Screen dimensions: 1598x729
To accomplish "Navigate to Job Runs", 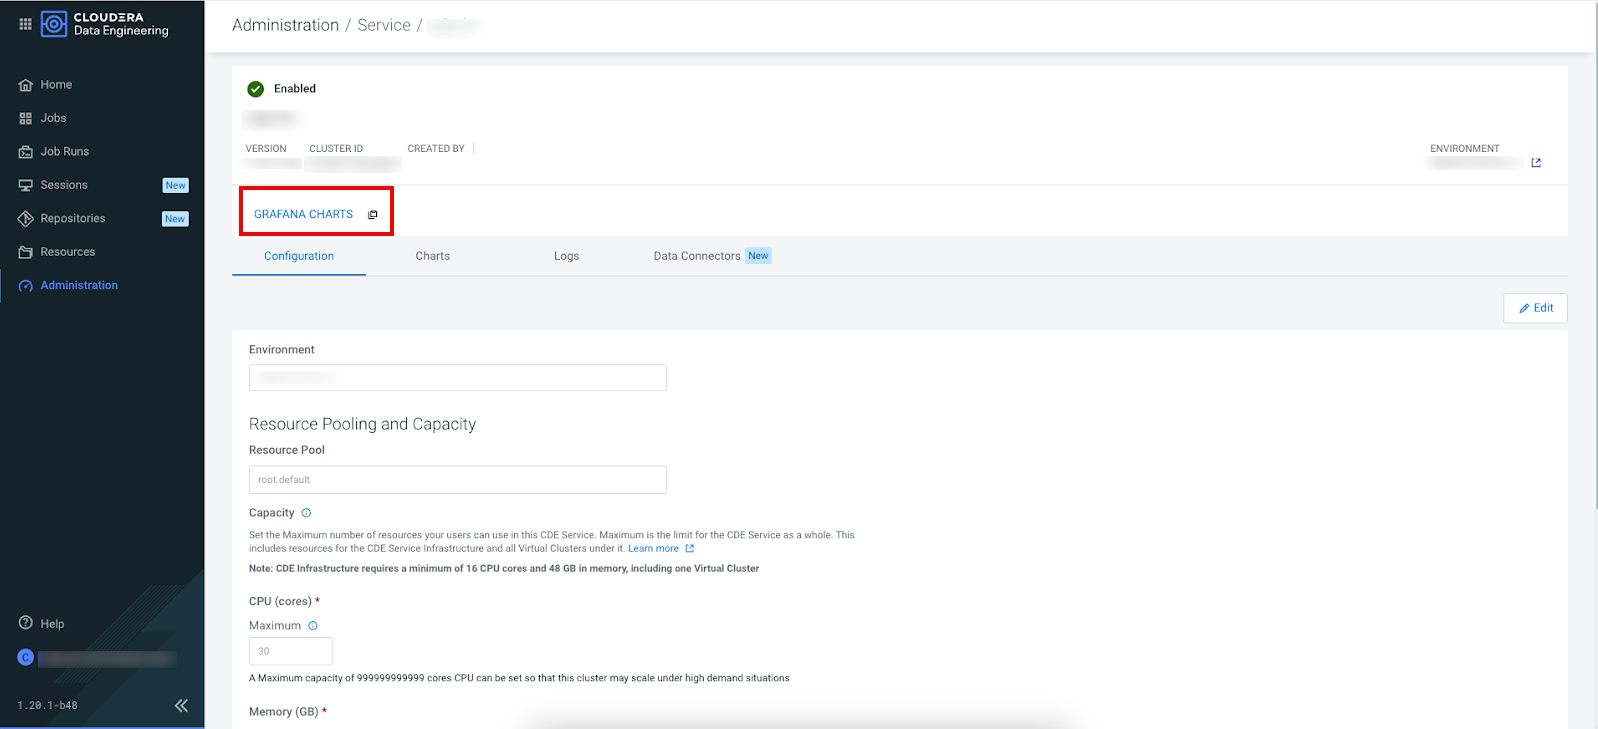I will tap(64, 152).
